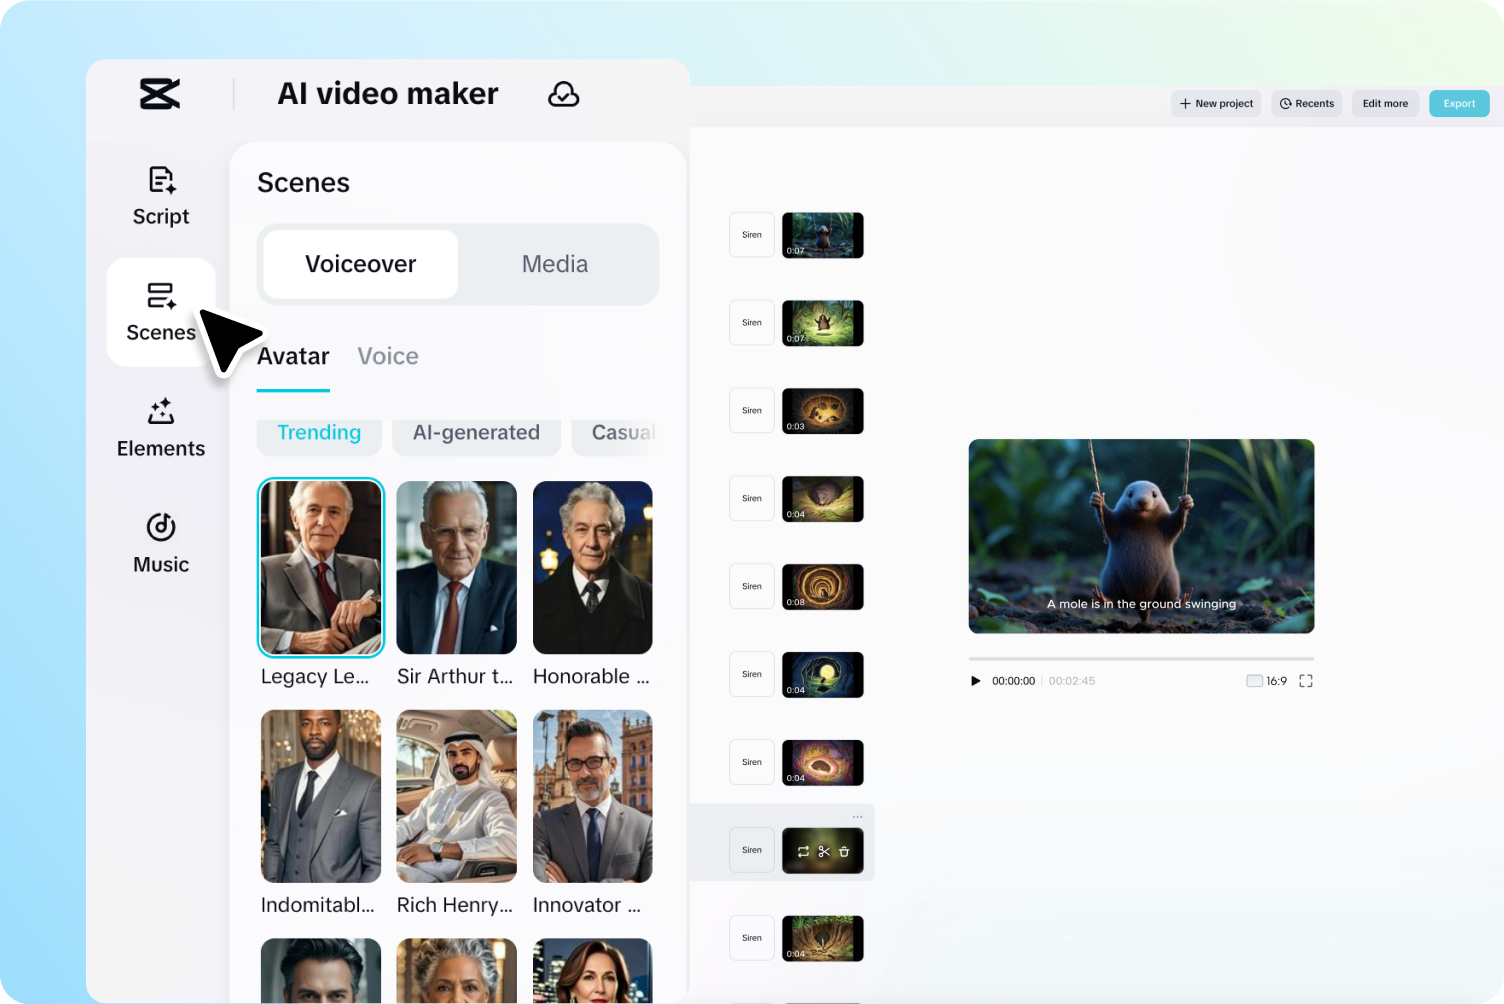Open the Elements panel
The height and width of the screenshot is (1004, 1504).
[x=160, y=428]
